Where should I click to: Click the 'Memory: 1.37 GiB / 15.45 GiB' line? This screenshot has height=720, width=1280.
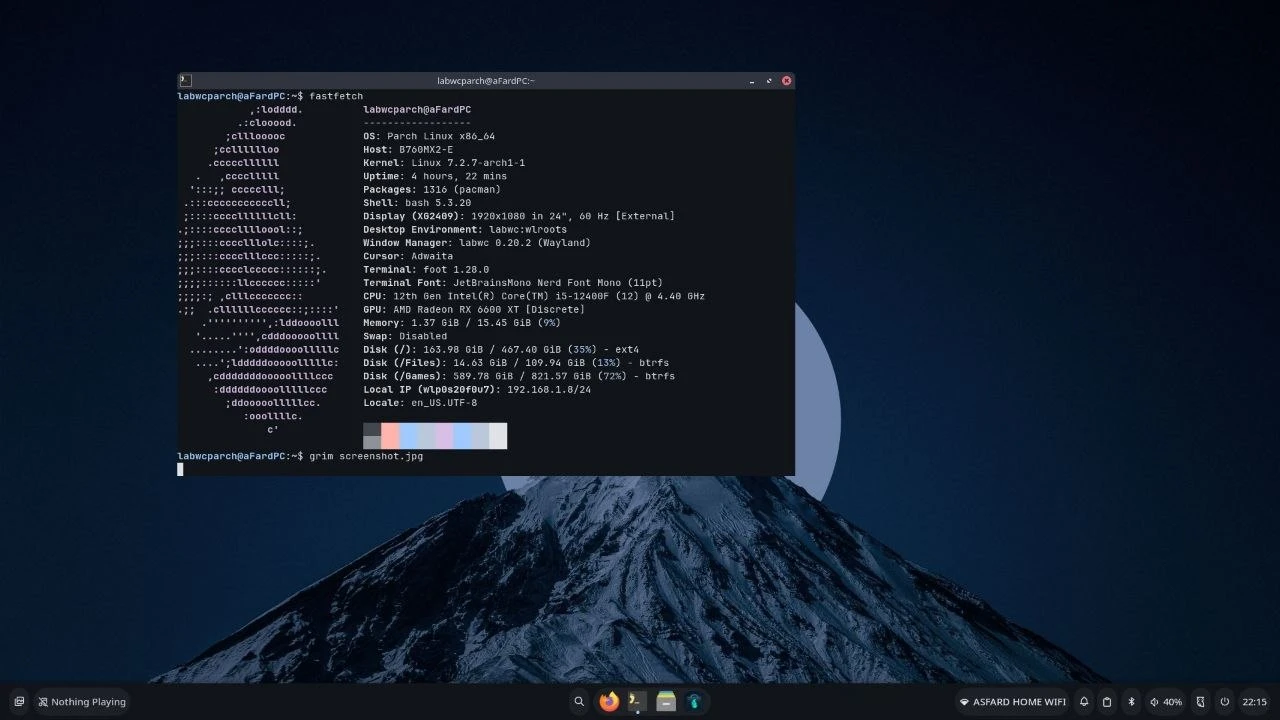pyautogui.click(x=462, y=323)
